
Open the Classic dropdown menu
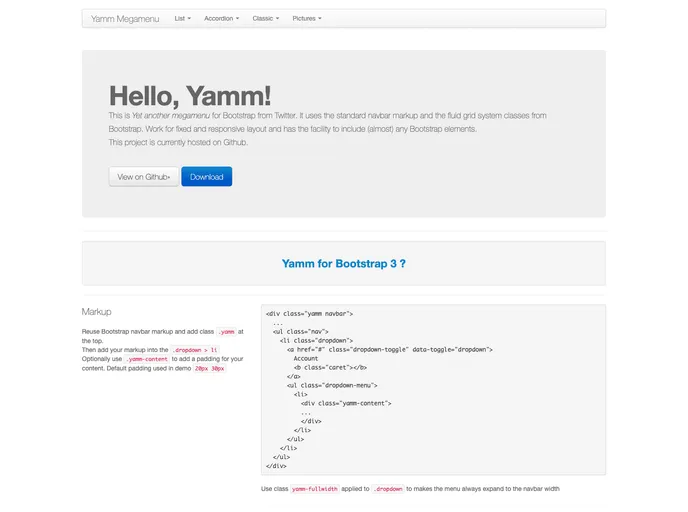265,18
